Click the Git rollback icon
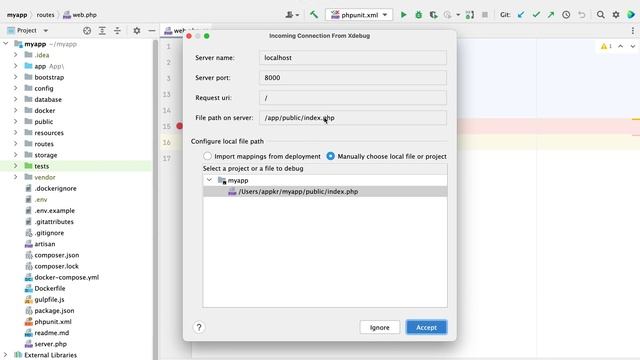Viewport: 640px width, 360px height. point(582,15)
